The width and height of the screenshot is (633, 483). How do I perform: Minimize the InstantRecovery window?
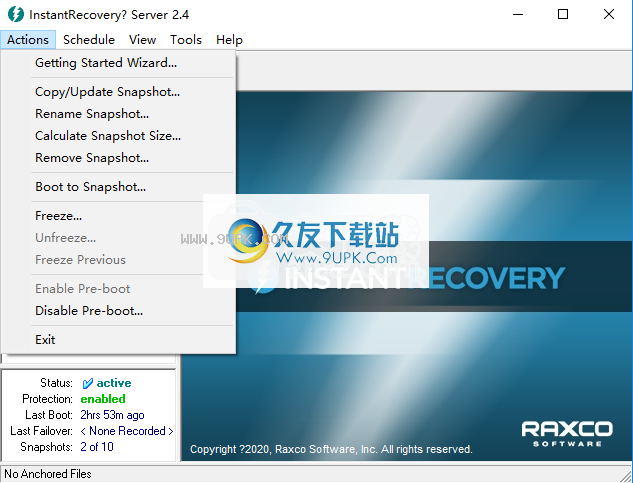click(518, 15)
